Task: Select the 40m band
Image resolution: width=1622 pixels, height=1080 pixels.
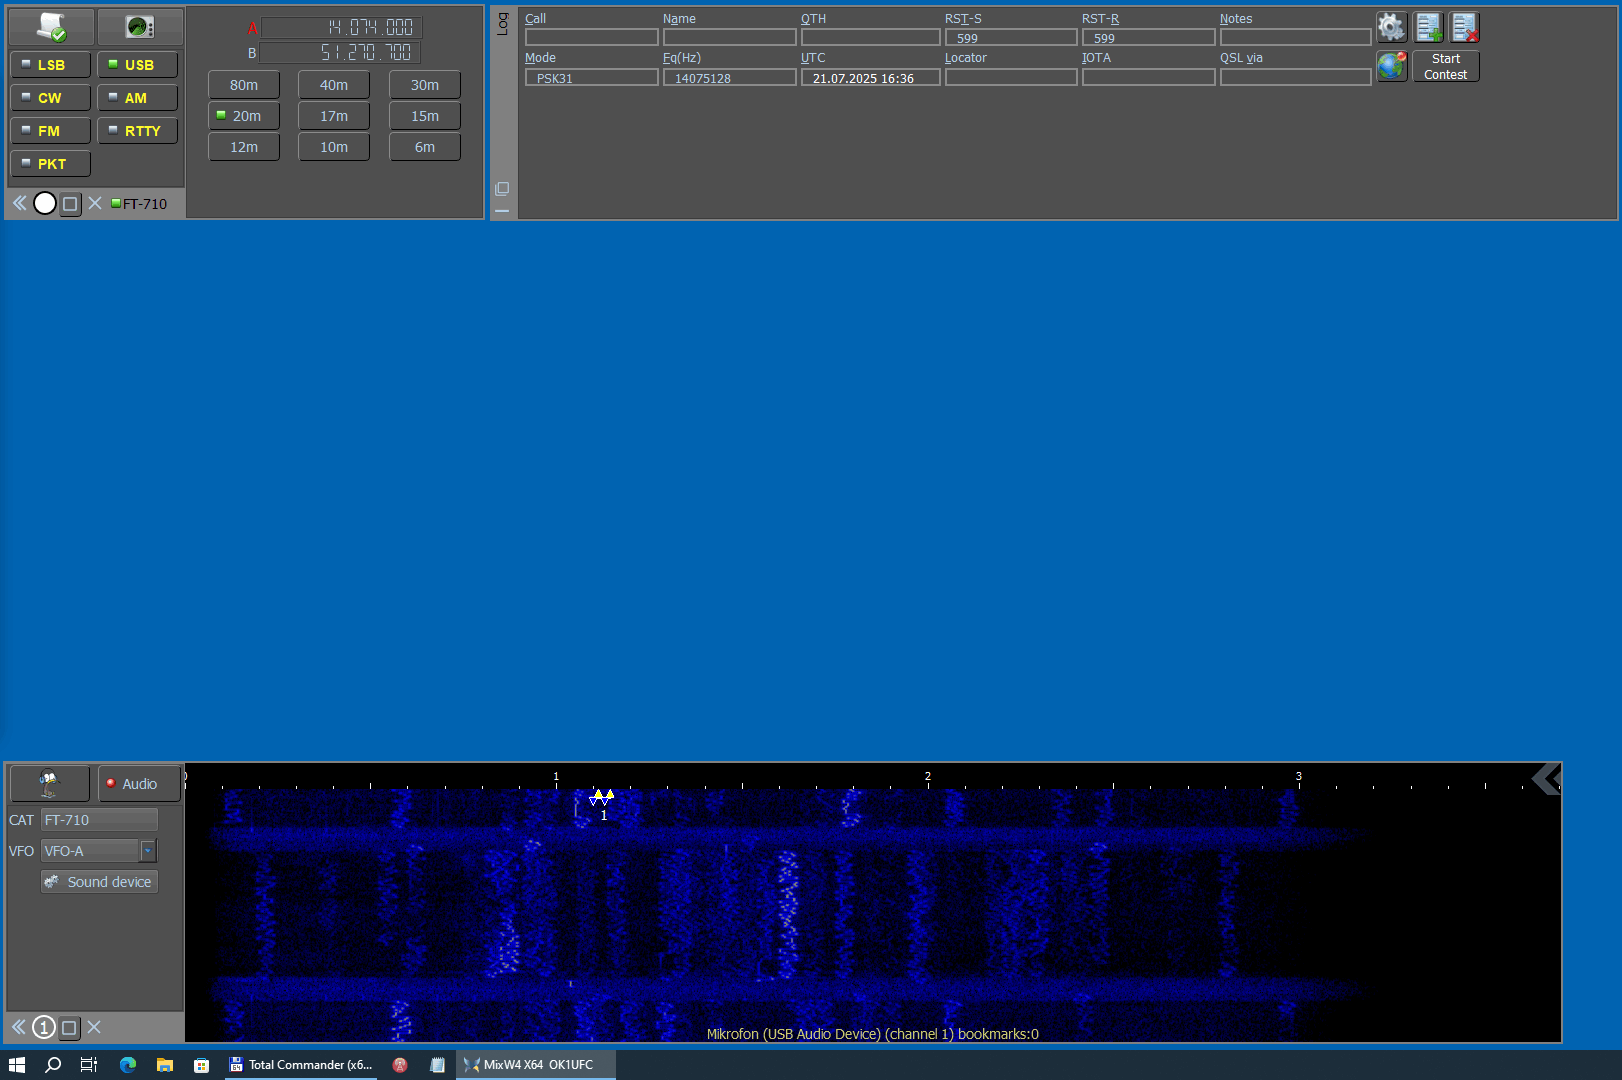Action: tap(334, 85)
